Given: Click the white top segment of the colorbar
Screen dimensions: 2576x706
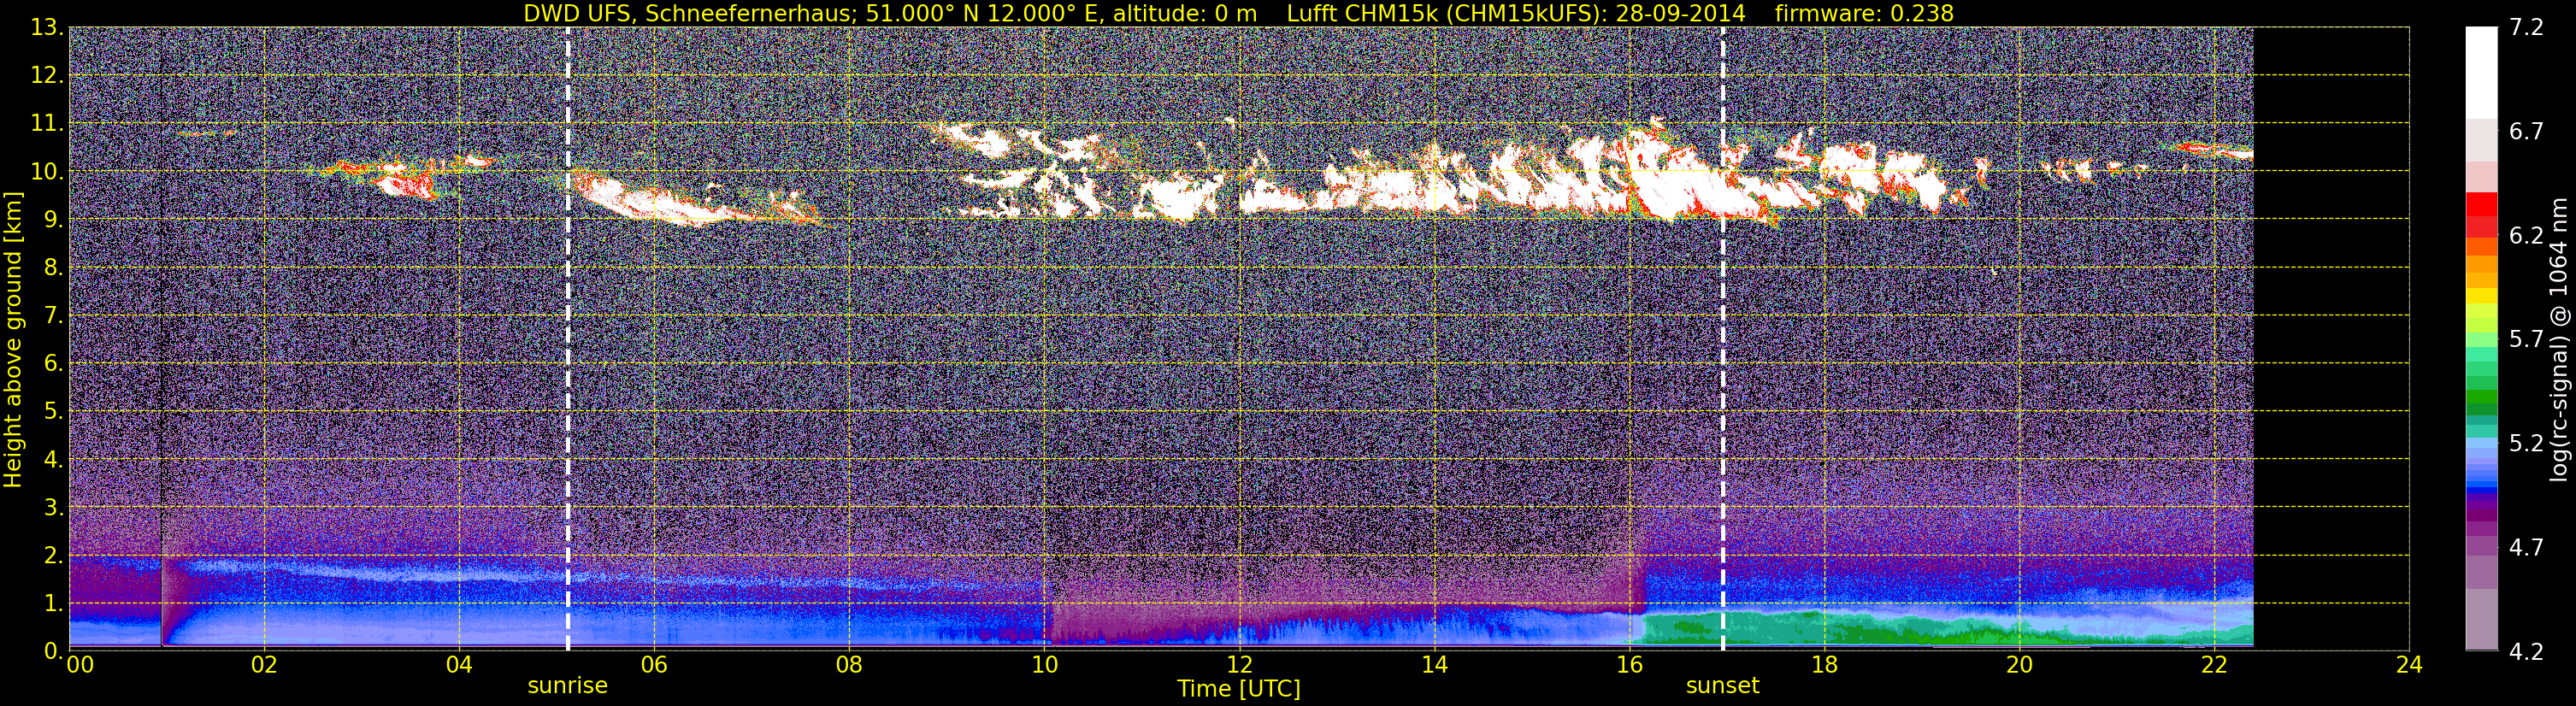Looking at the screenshot, I should (x=2481, y=73).
